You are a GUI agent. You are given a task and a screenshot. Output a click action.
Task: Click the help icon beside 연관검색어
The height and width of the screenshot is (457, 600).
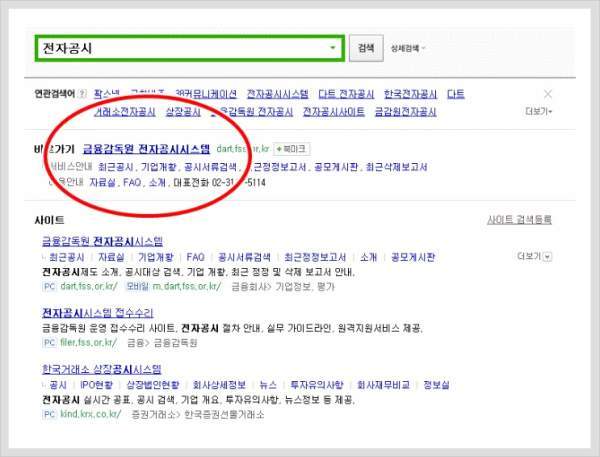[82, 94]
